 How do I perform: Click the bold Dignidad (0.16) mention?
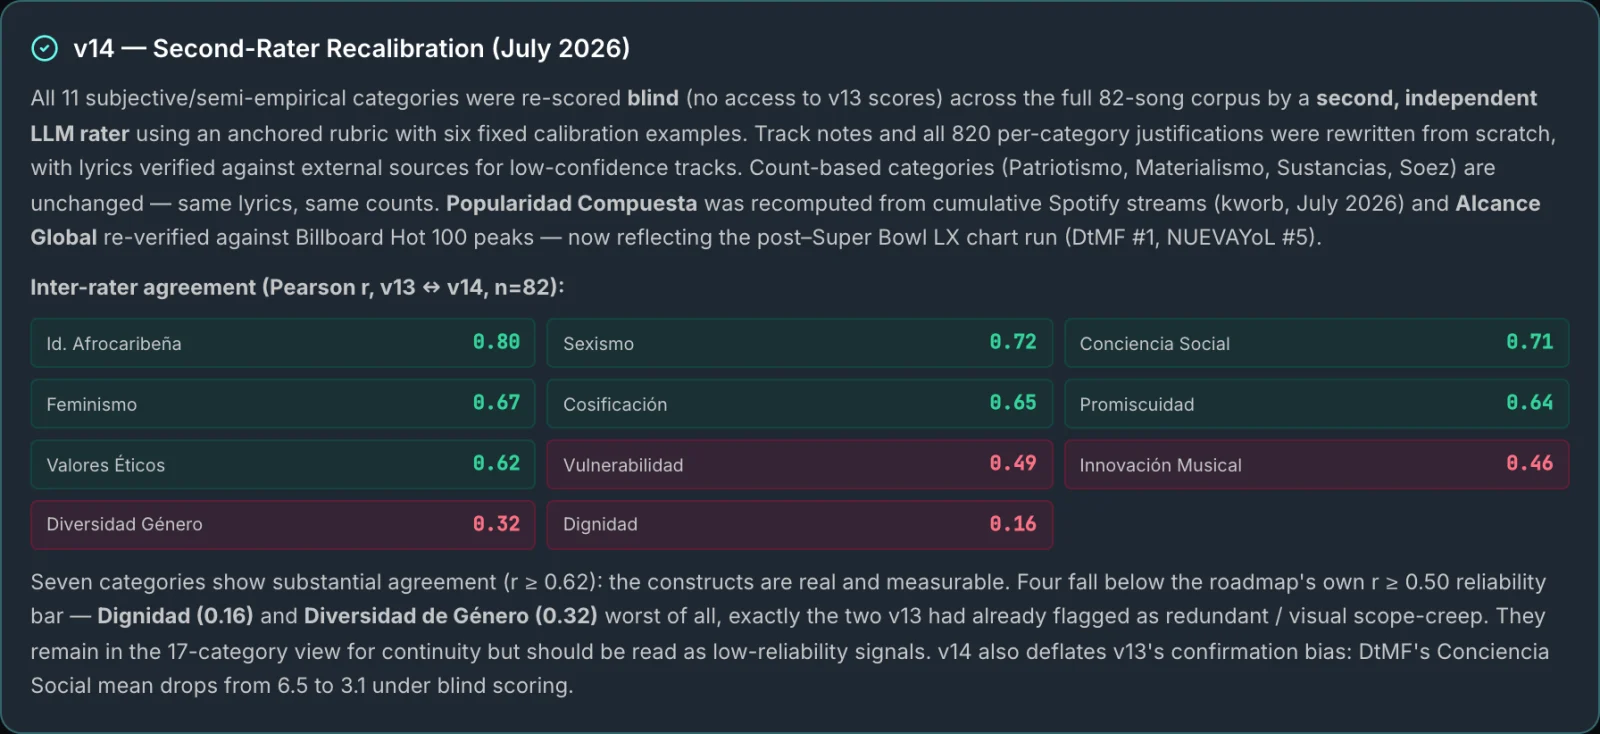pos(175,616)
